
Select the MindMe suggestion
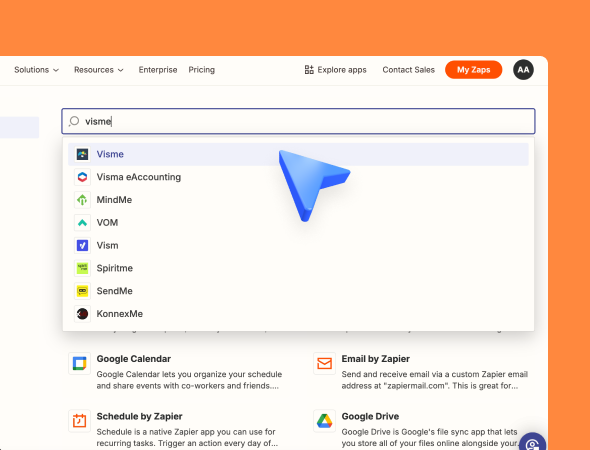298,200
